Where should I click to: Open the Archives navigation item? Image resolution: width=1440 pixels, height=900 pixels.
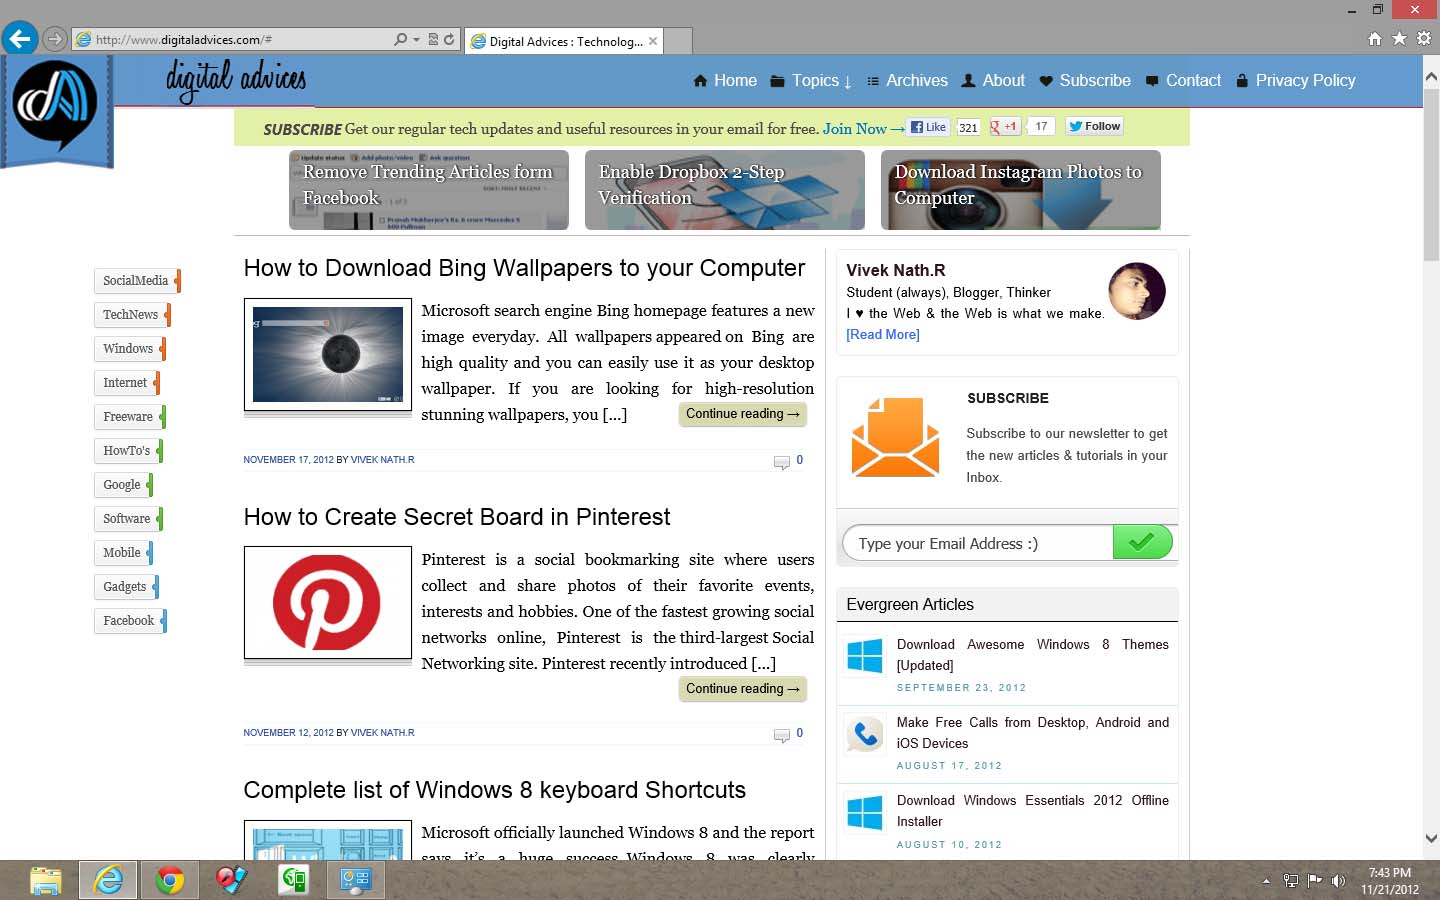(907, 81)
